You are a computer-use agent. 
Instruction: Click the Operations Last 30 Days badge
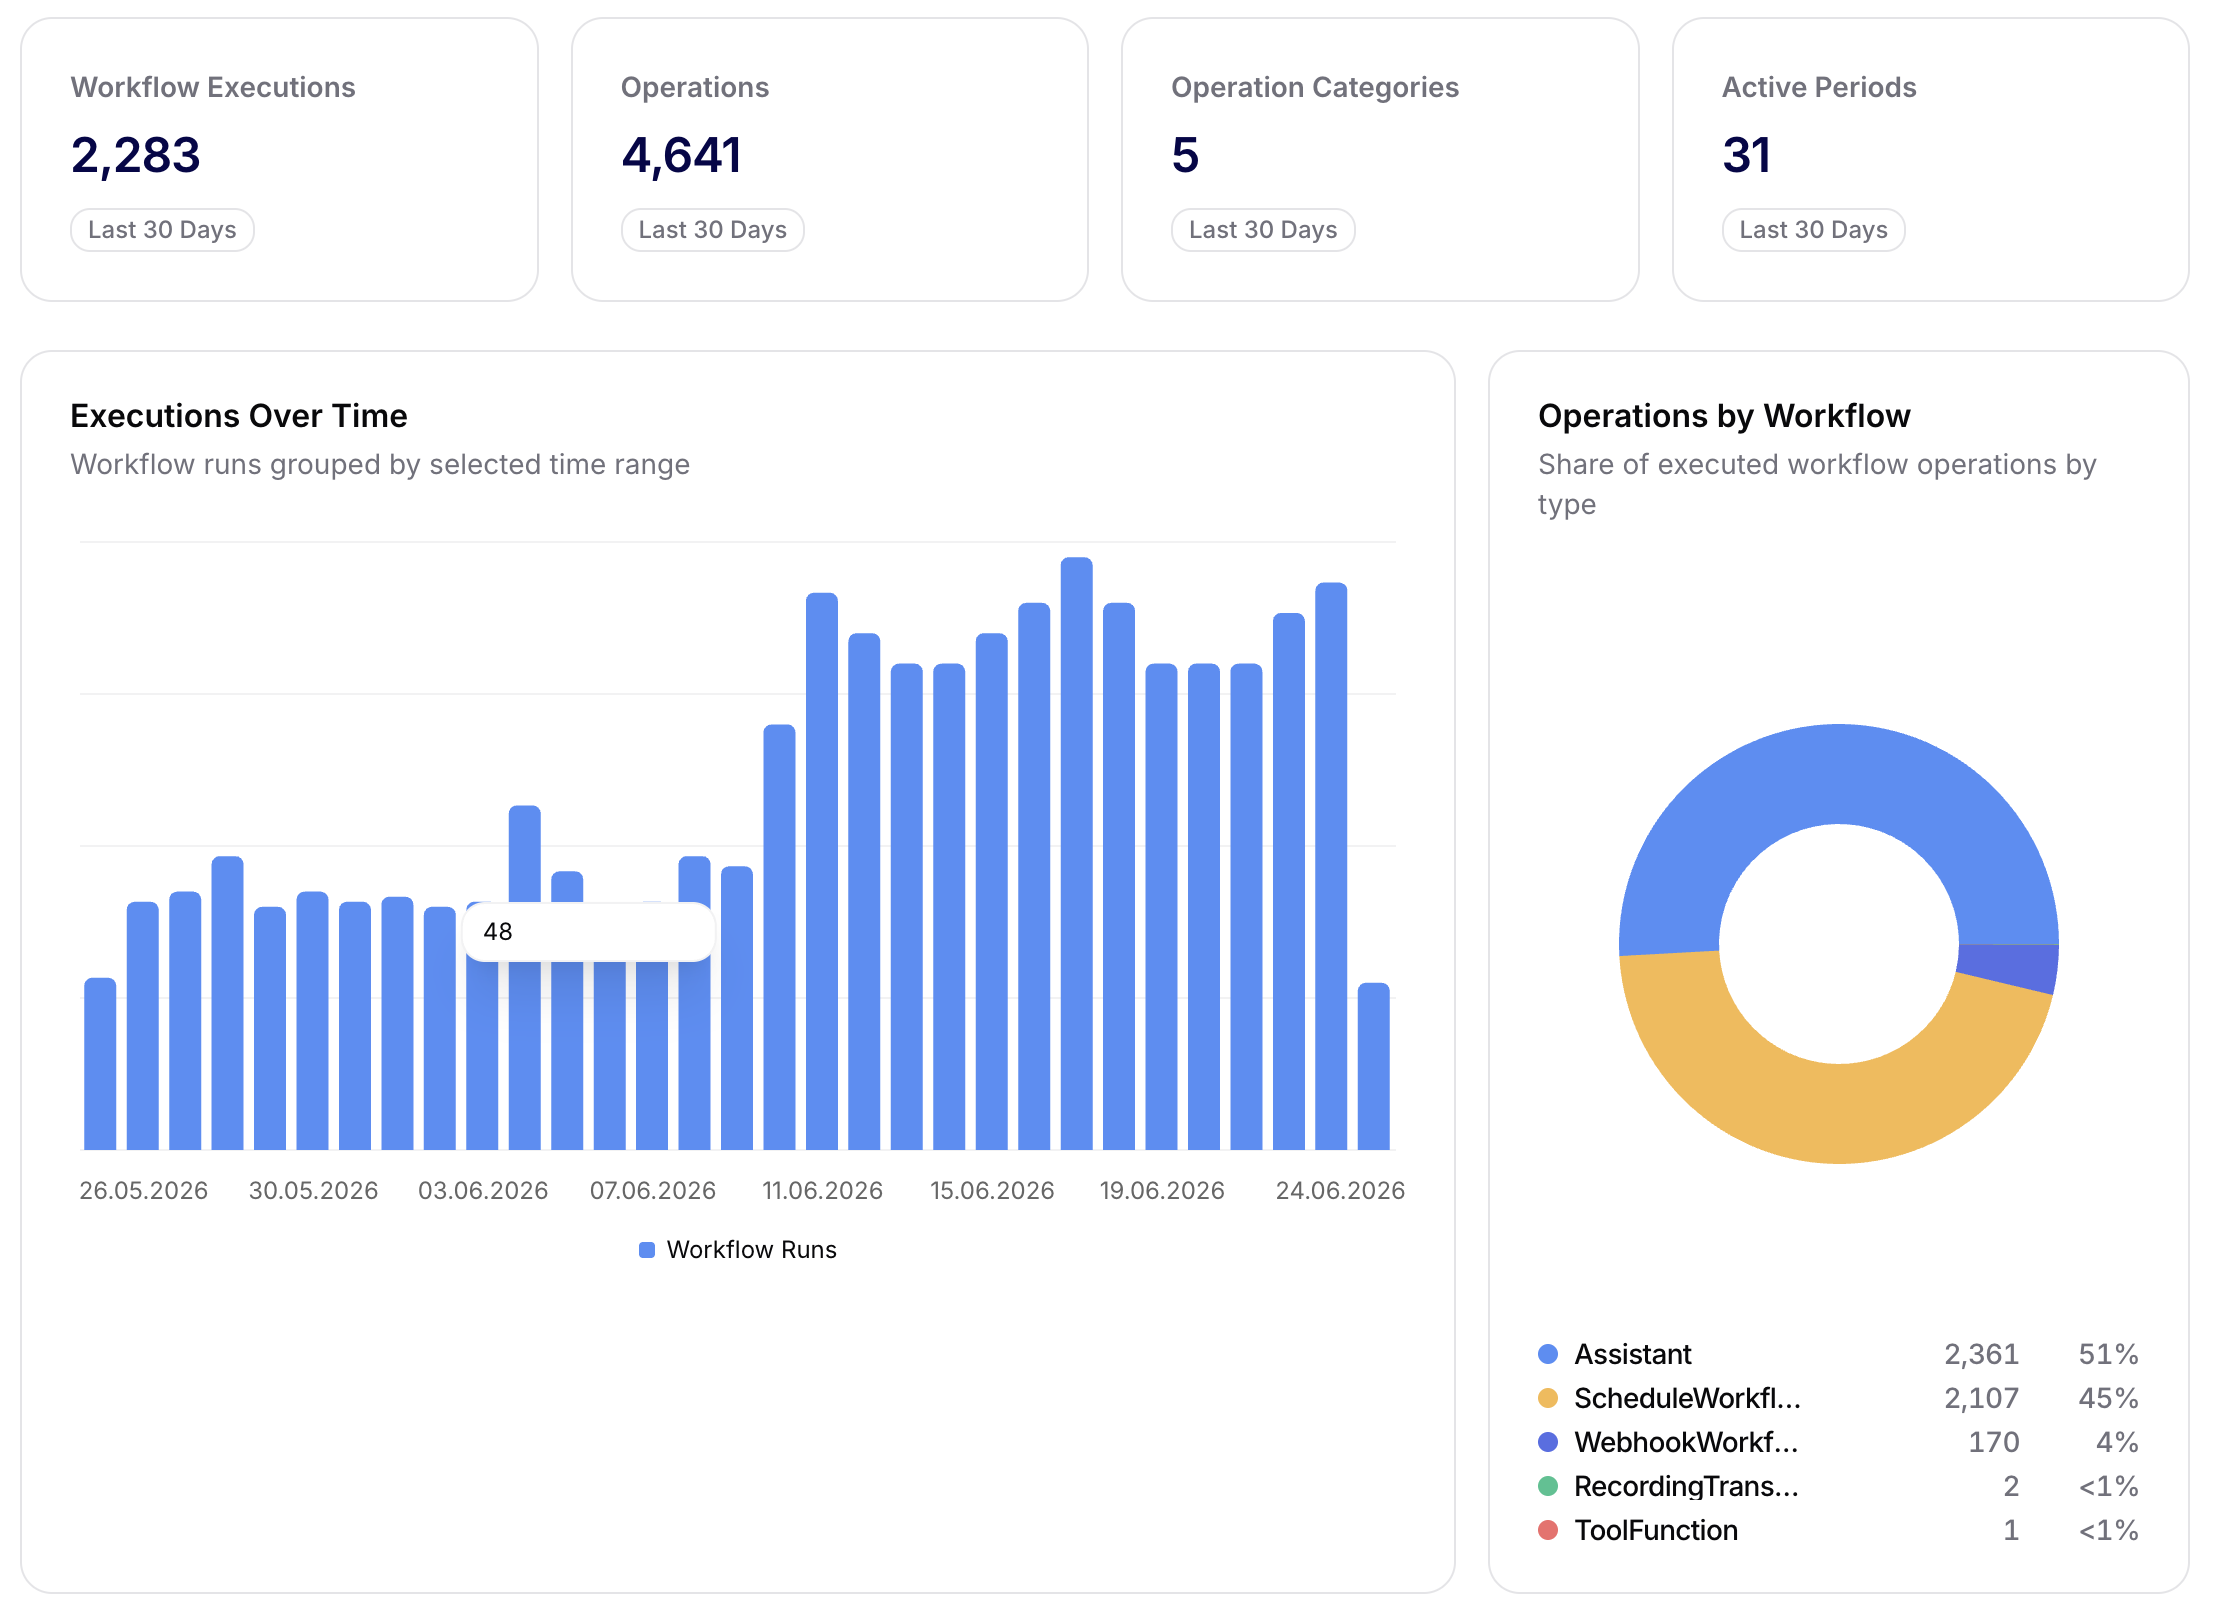point(712,230)
